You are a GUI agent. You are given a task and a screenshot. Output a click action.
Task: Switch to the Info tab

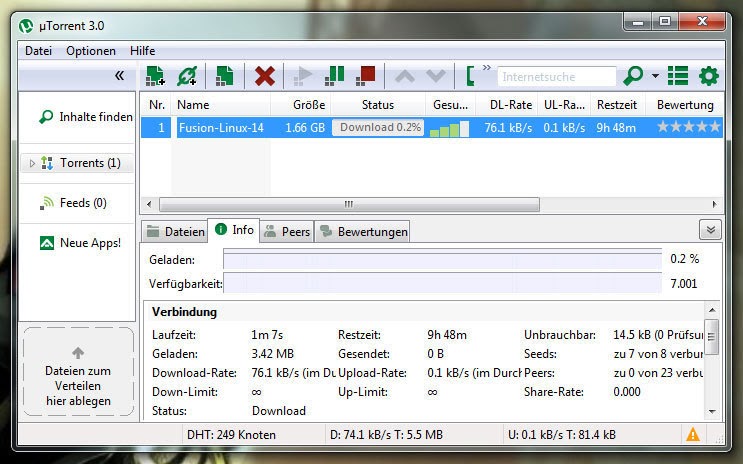(234, 230)
